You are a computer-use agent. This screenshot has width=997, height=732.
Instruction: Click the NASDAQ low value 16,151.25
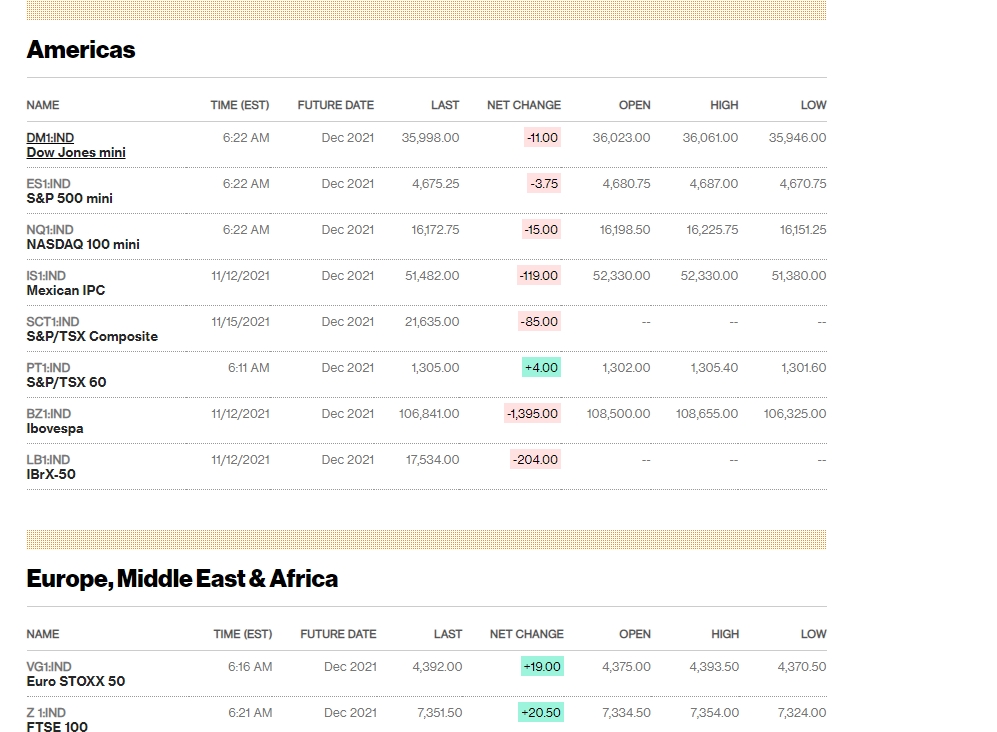(803, 230)
